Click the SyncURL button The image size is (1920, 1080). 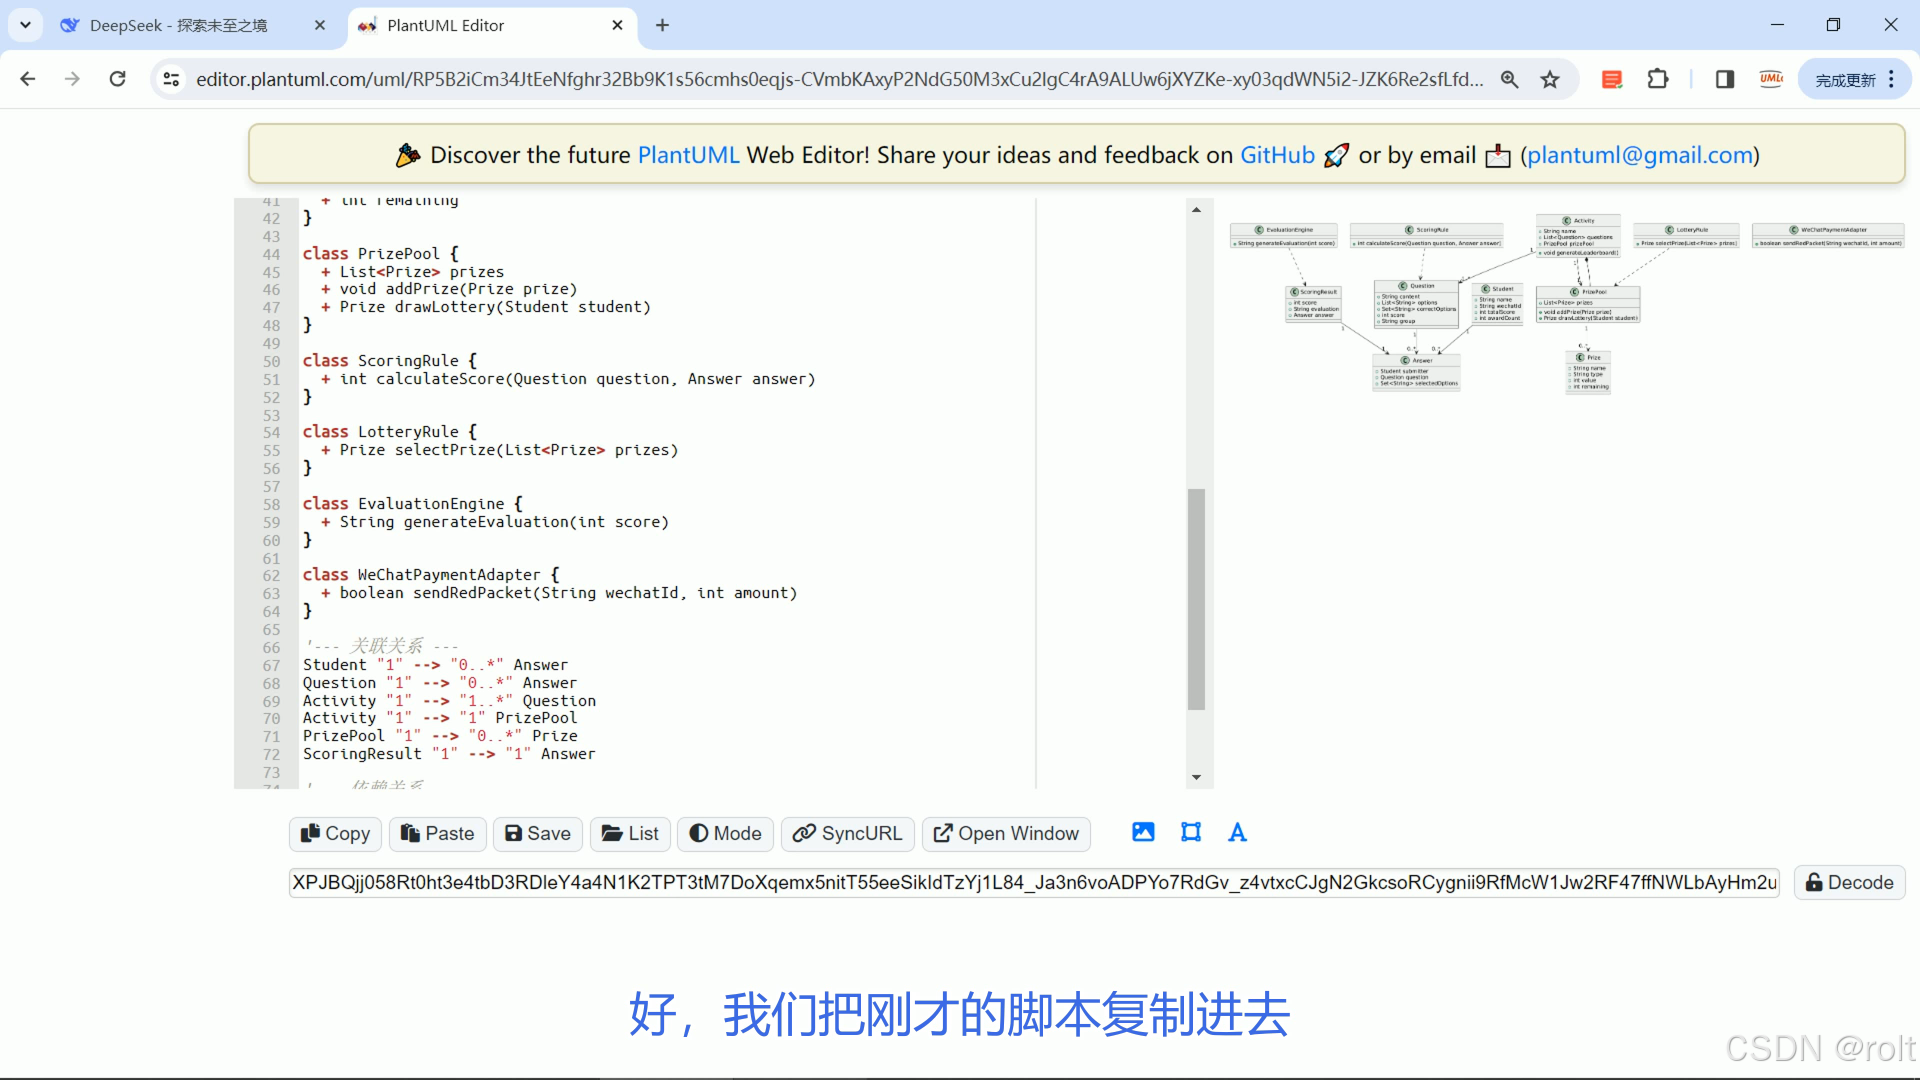pos(847,833)
